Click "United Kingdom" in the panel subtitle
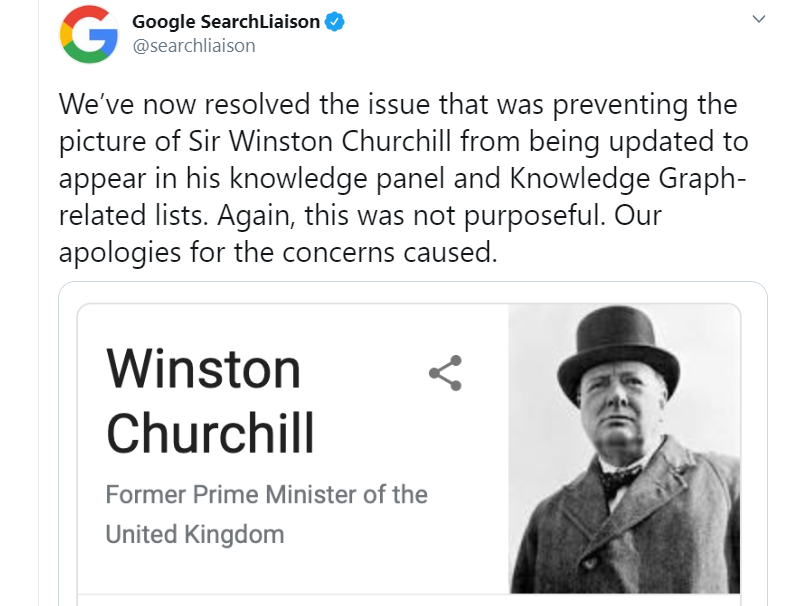The height and width of the screenshot is (606, 786). 195,534
